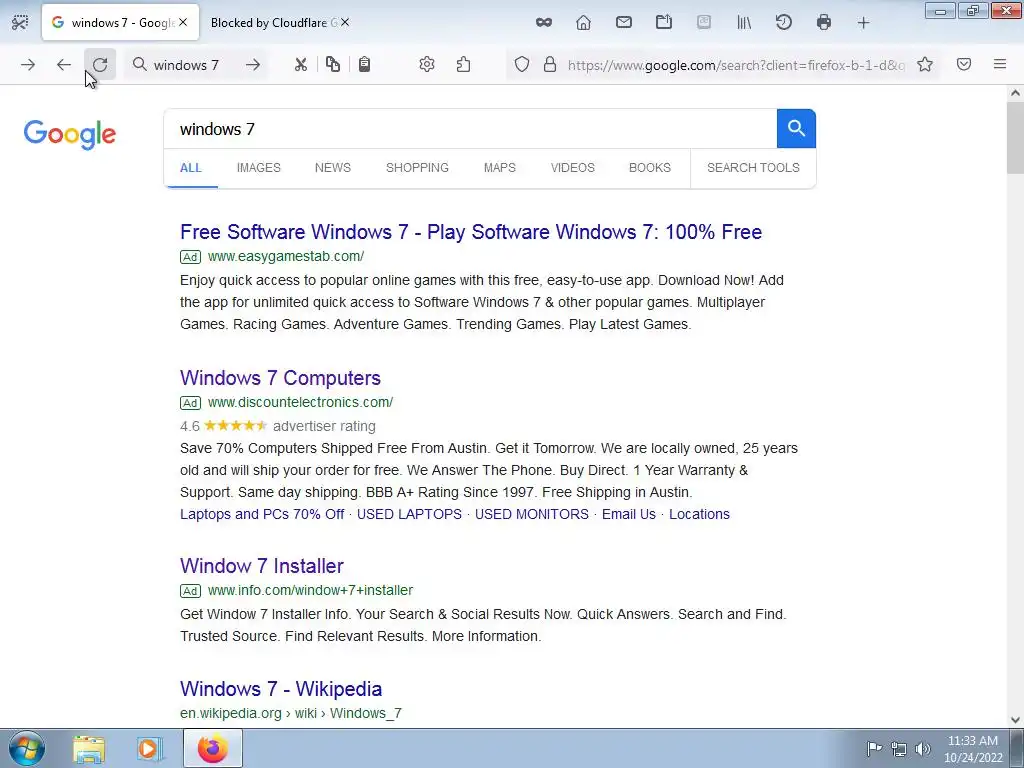Click the volume speaker tray icon

click(923, 749)
